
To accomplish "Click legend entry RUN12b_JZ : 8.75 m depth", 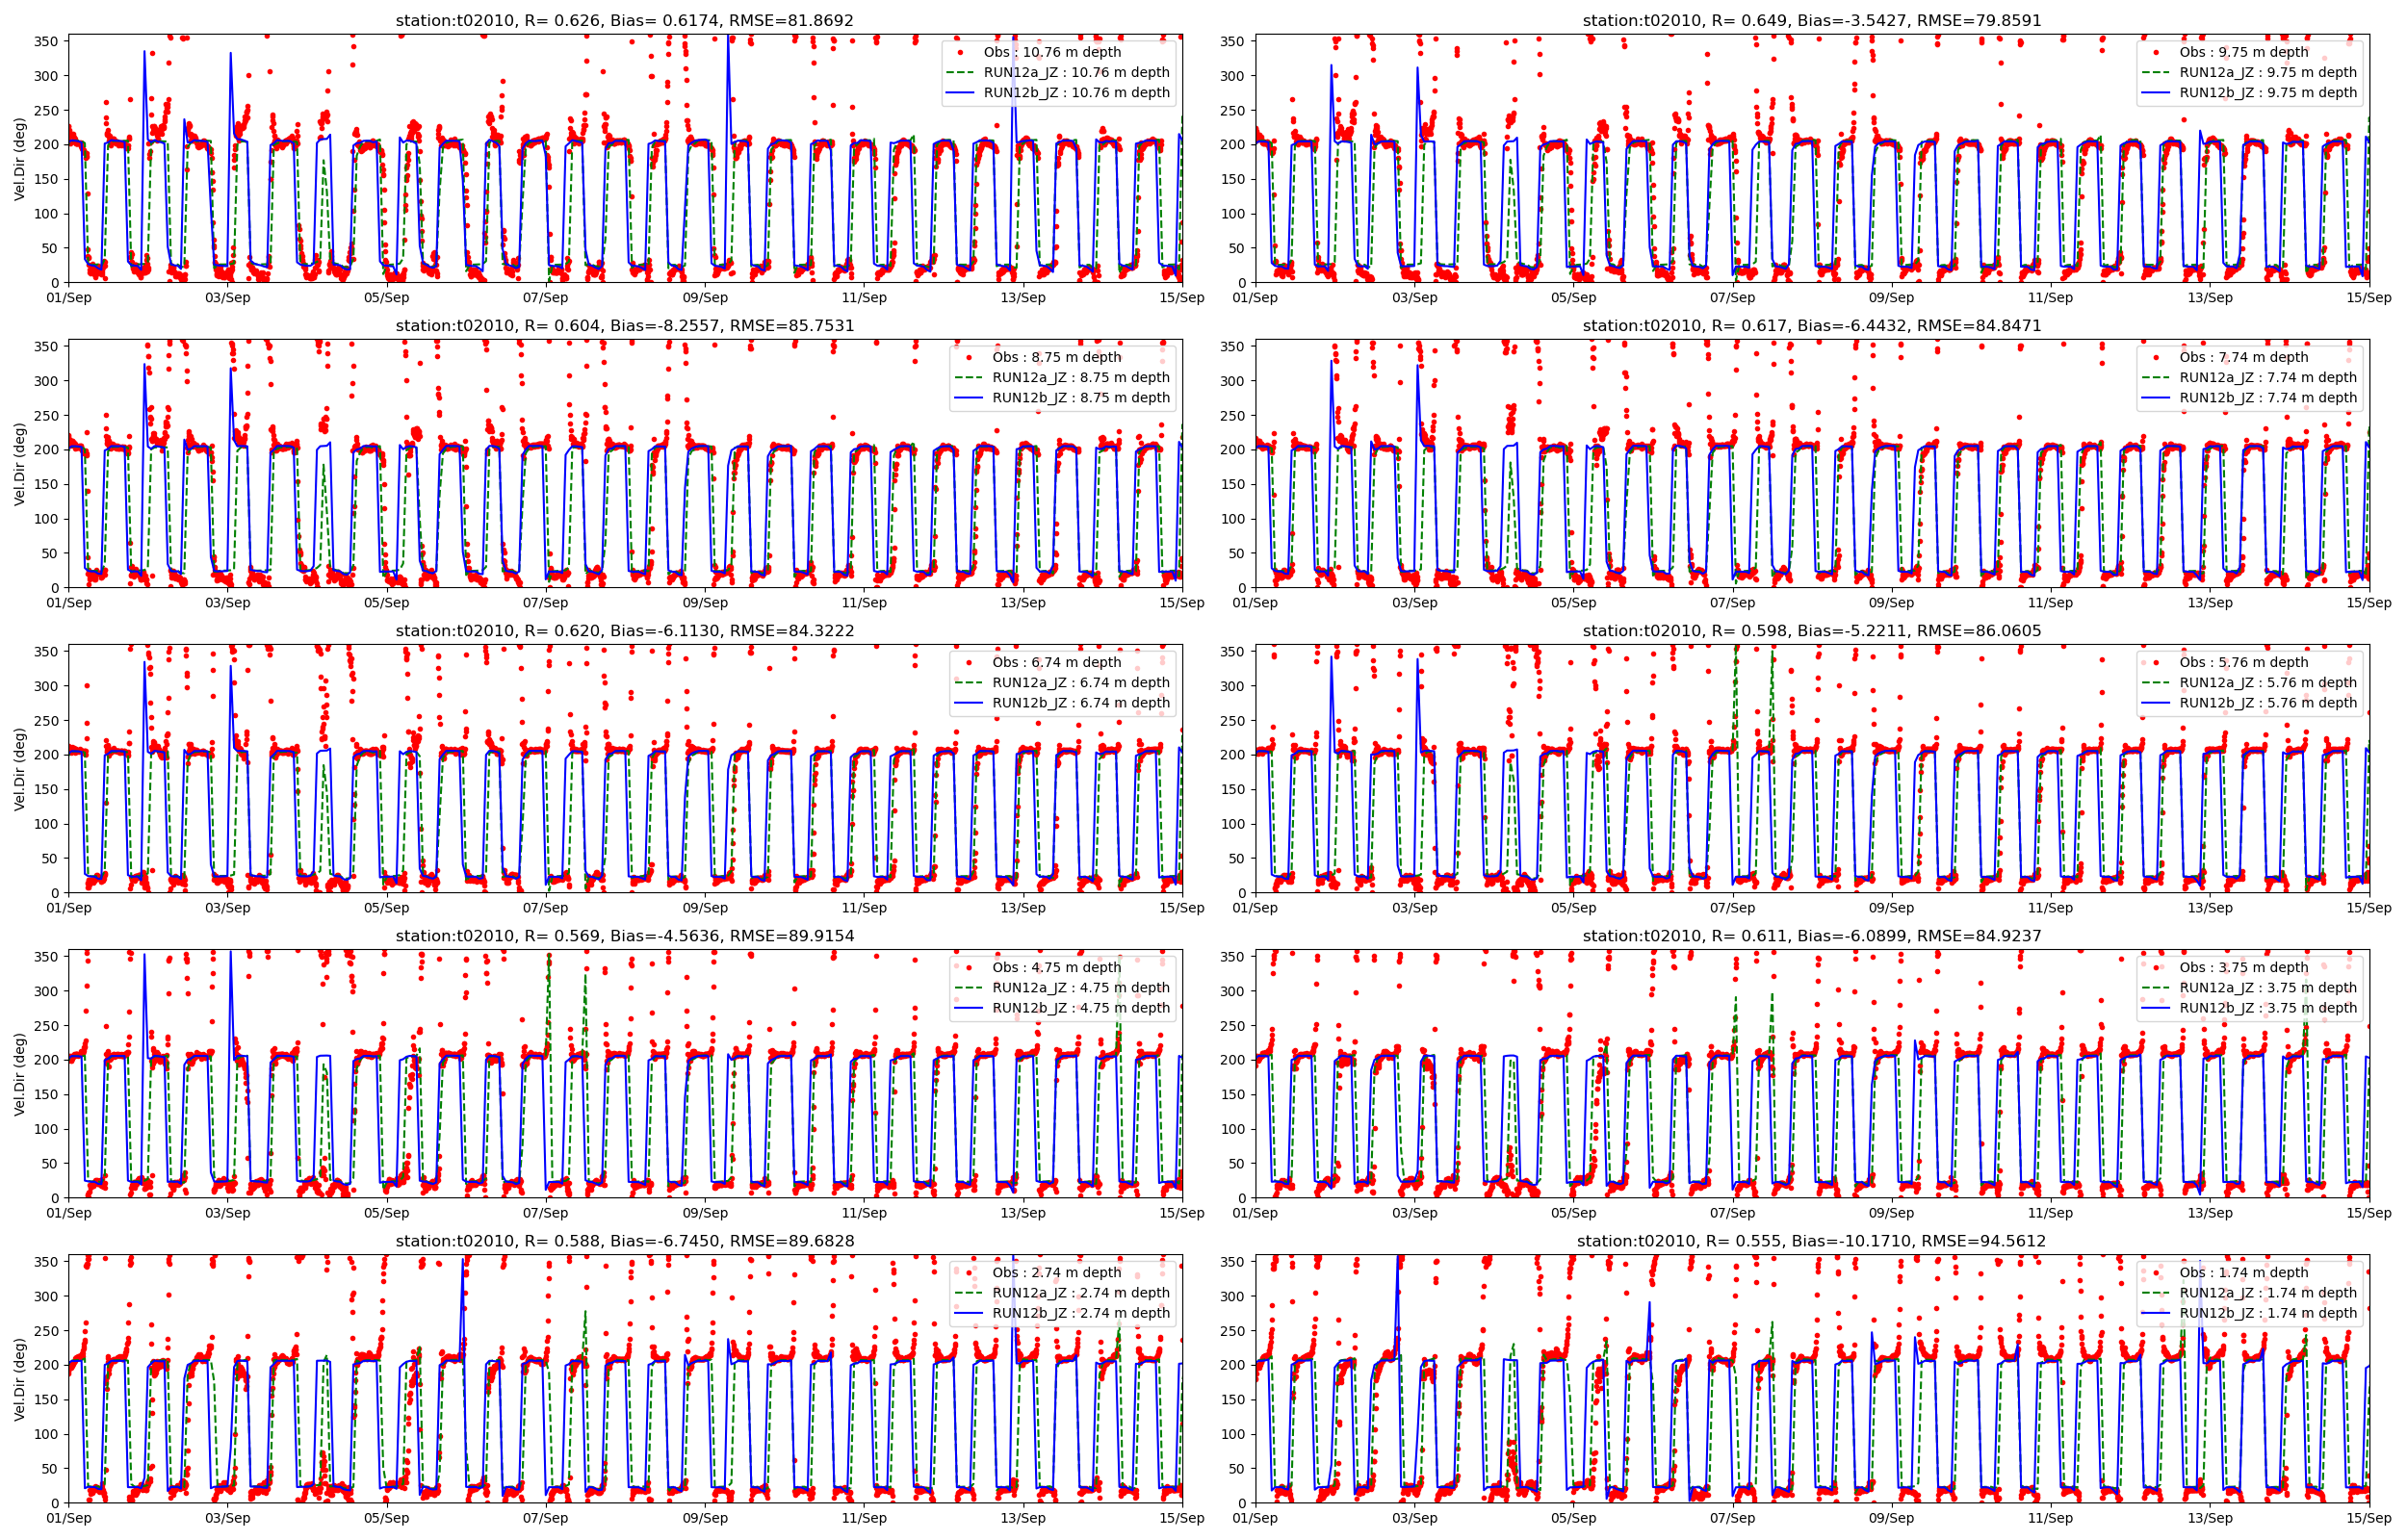I will click(1080, 398).
